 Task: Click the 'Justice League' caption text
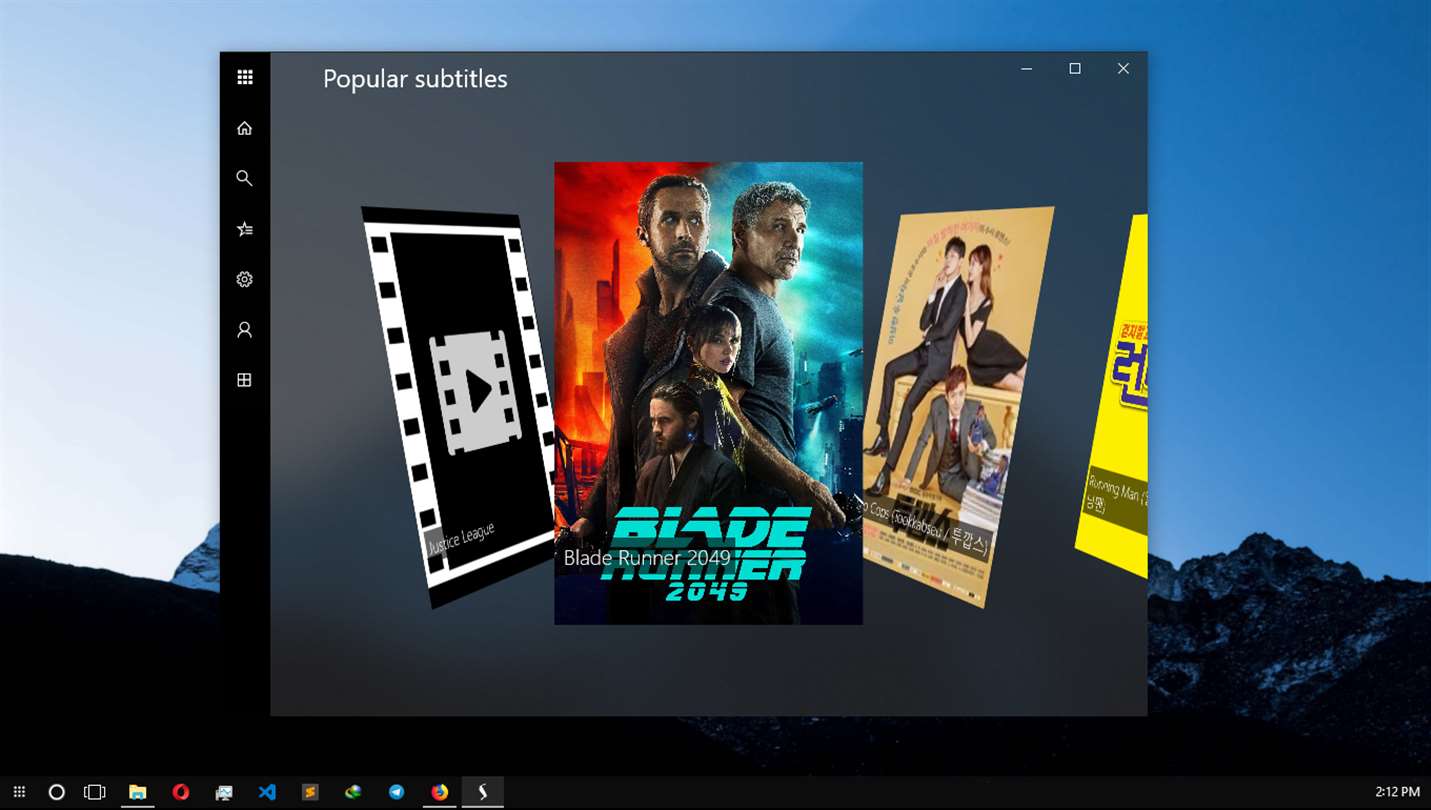461,538
